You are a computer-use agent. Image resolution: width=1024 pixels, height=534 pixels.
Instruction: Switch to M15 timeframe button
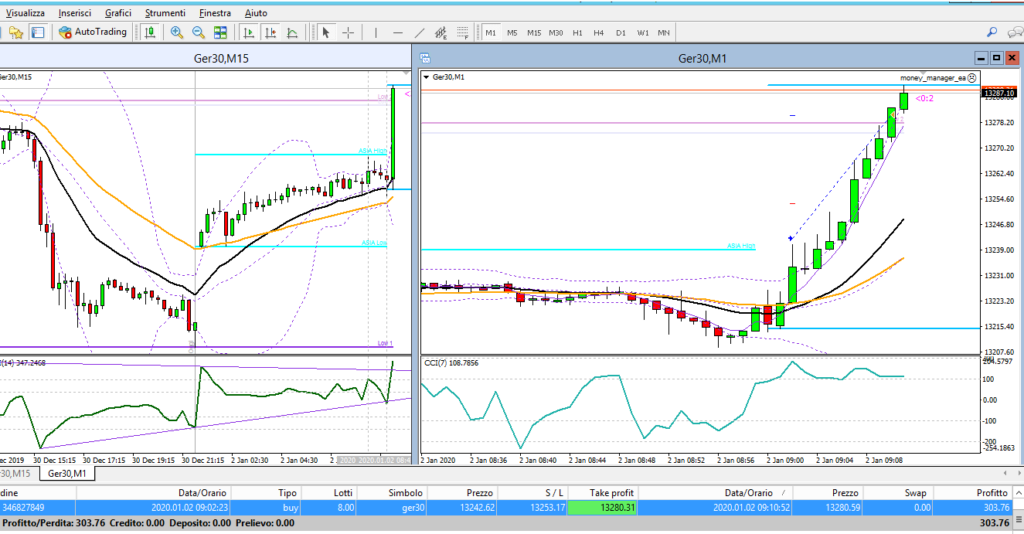[x=534, y=33]
